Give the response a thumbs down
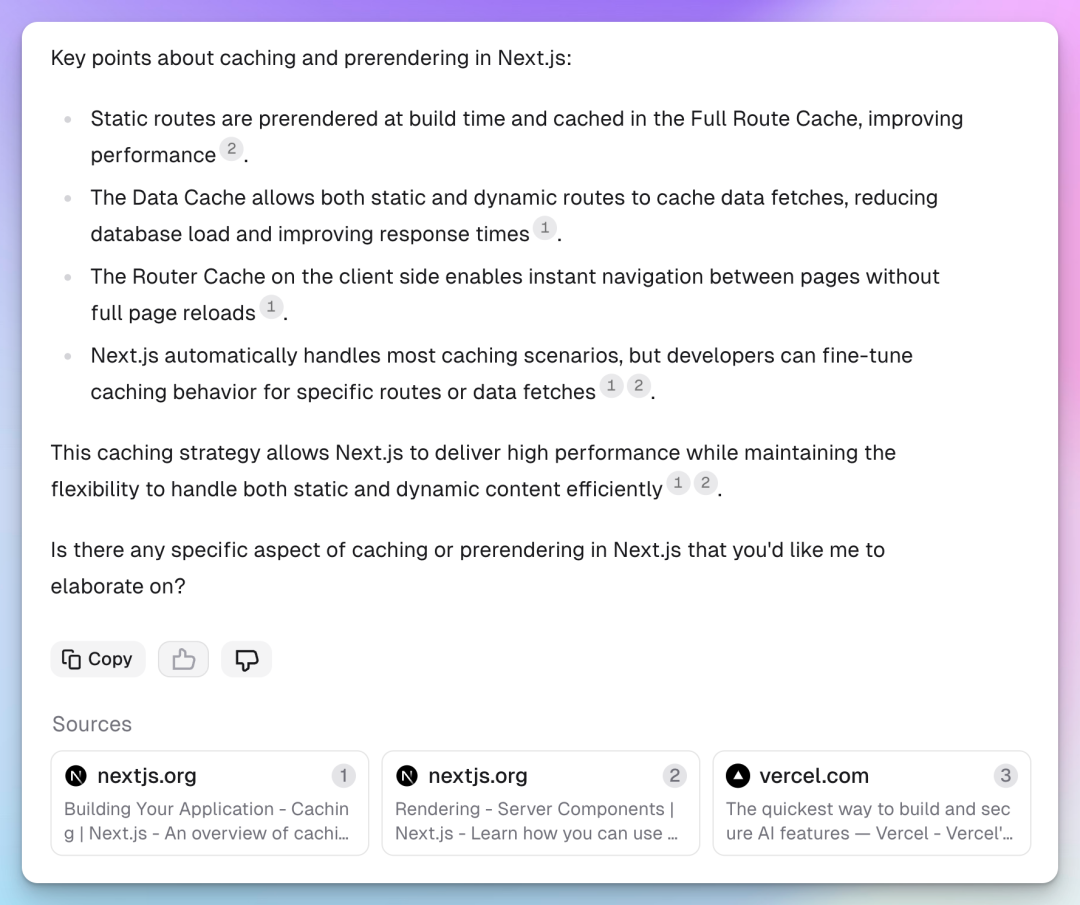1080x905 pixels. tap(246, 659)
